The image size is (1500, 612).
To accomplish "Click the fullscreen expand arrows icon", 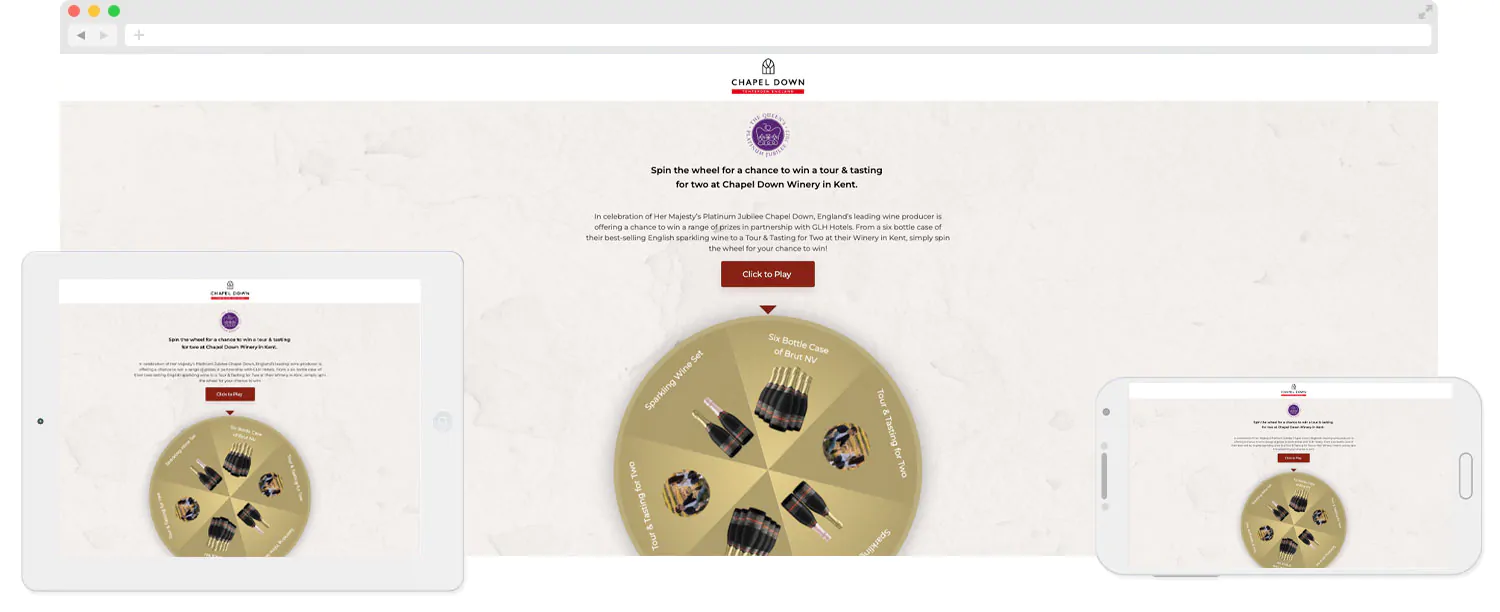I will [x=1425, y=12].
